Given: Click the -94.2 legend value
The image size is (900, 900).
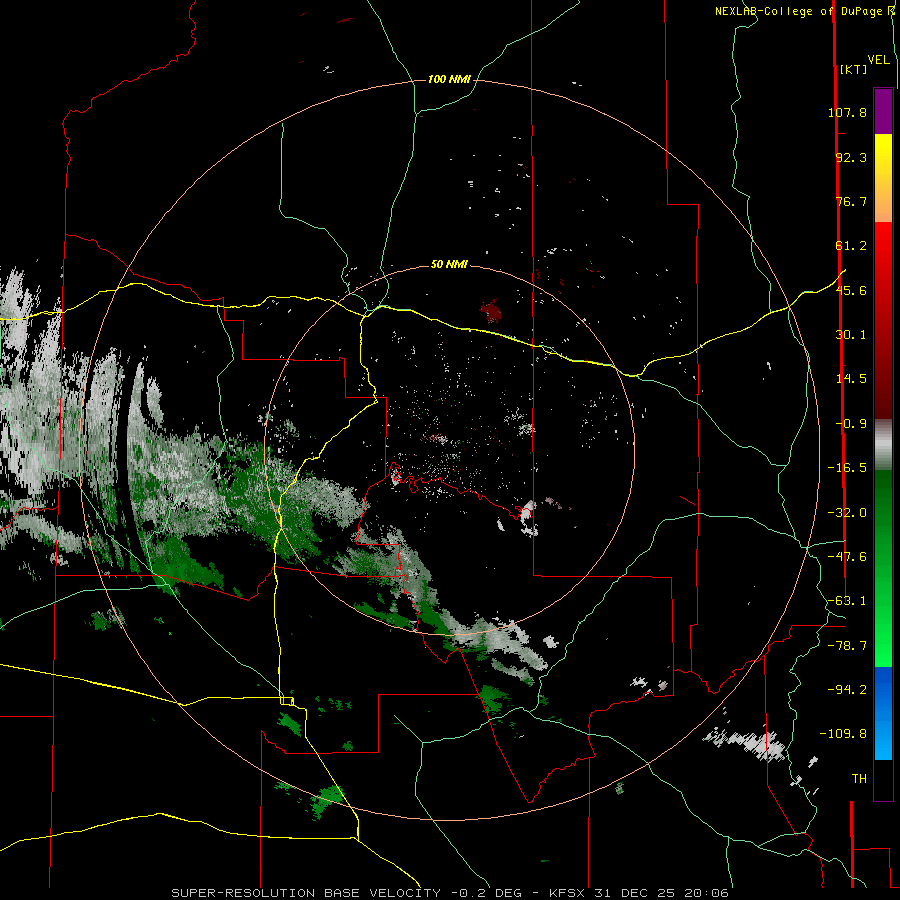Looking at the screenshot, I should coord(847,690).
